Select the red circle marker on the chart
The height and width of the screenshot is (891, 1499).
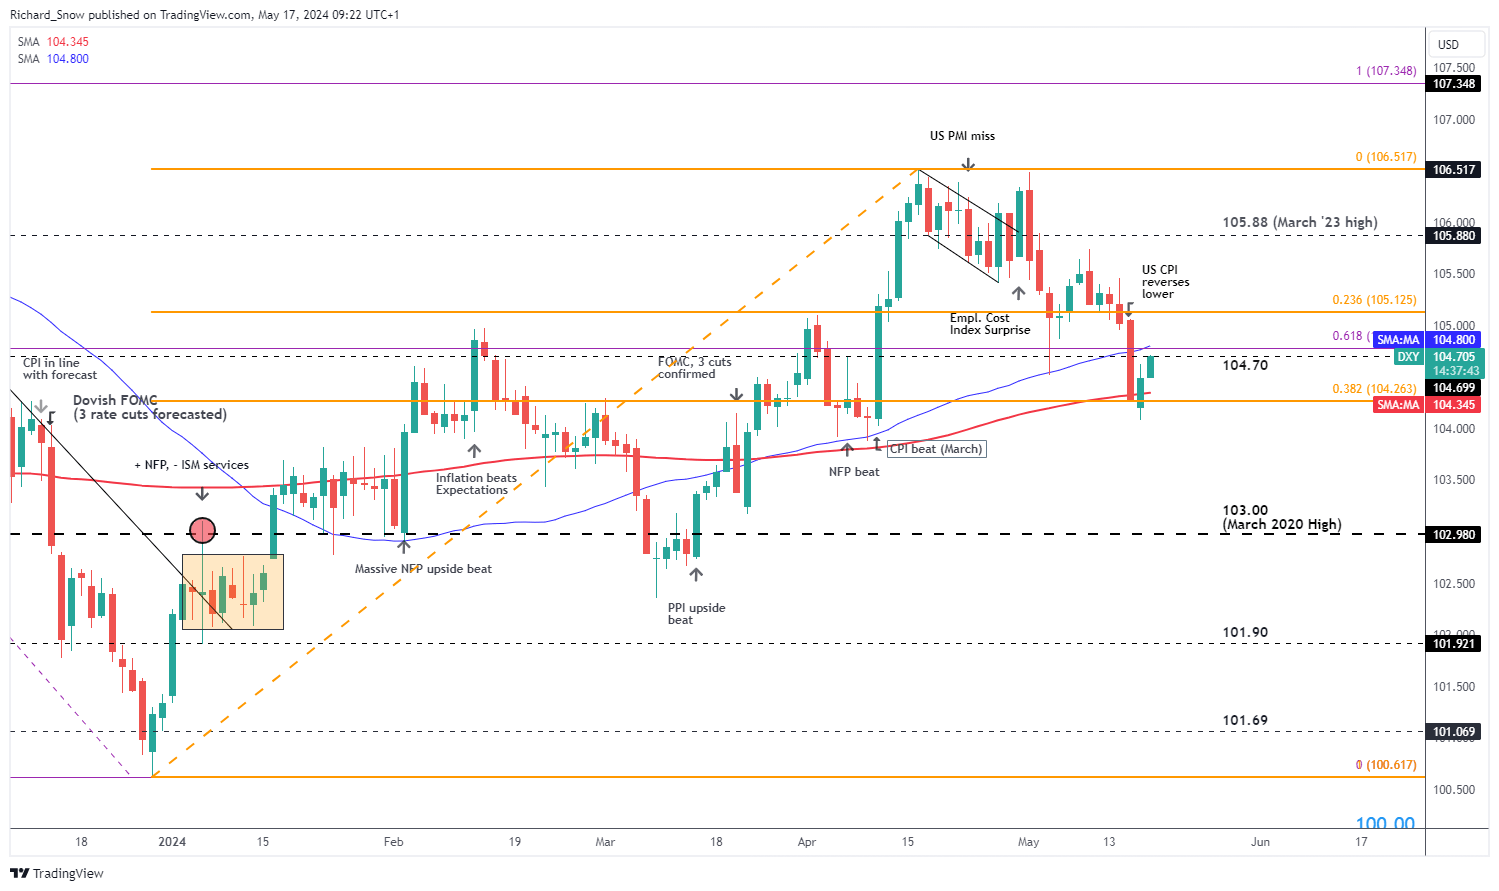pos(202,529)
